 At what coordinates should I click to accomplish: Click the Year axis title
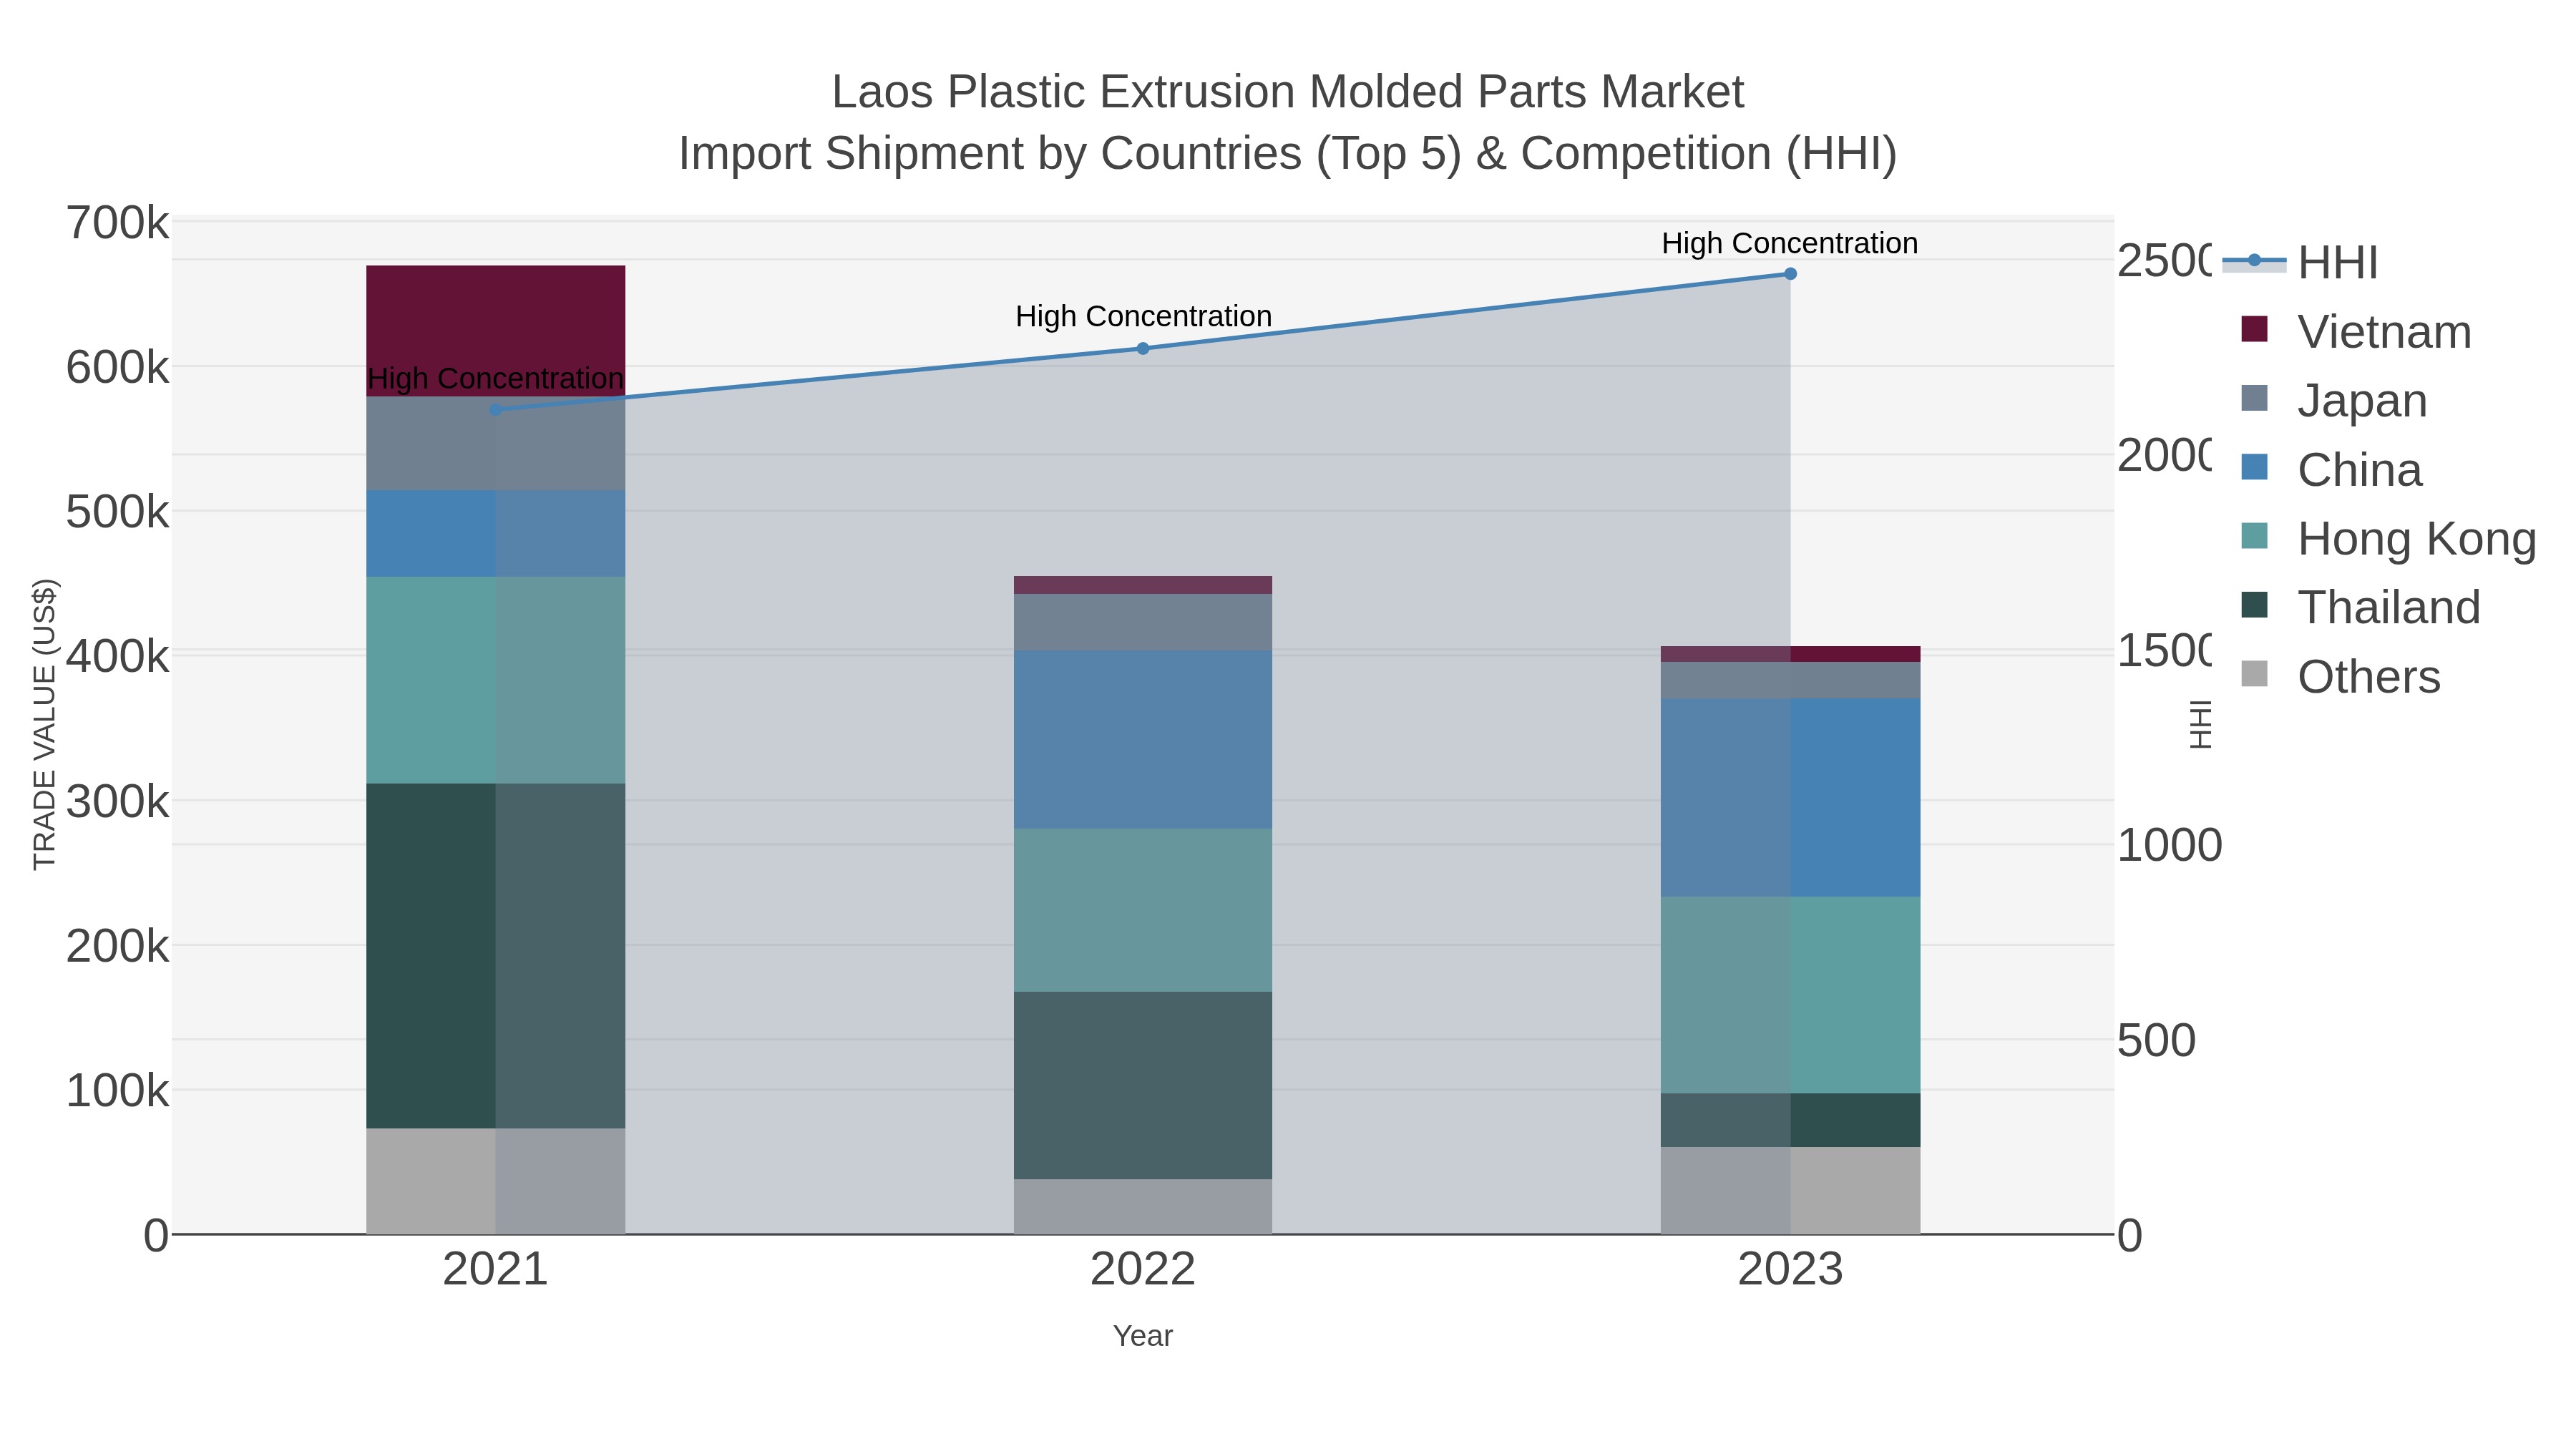[x=1143, y=1336]
